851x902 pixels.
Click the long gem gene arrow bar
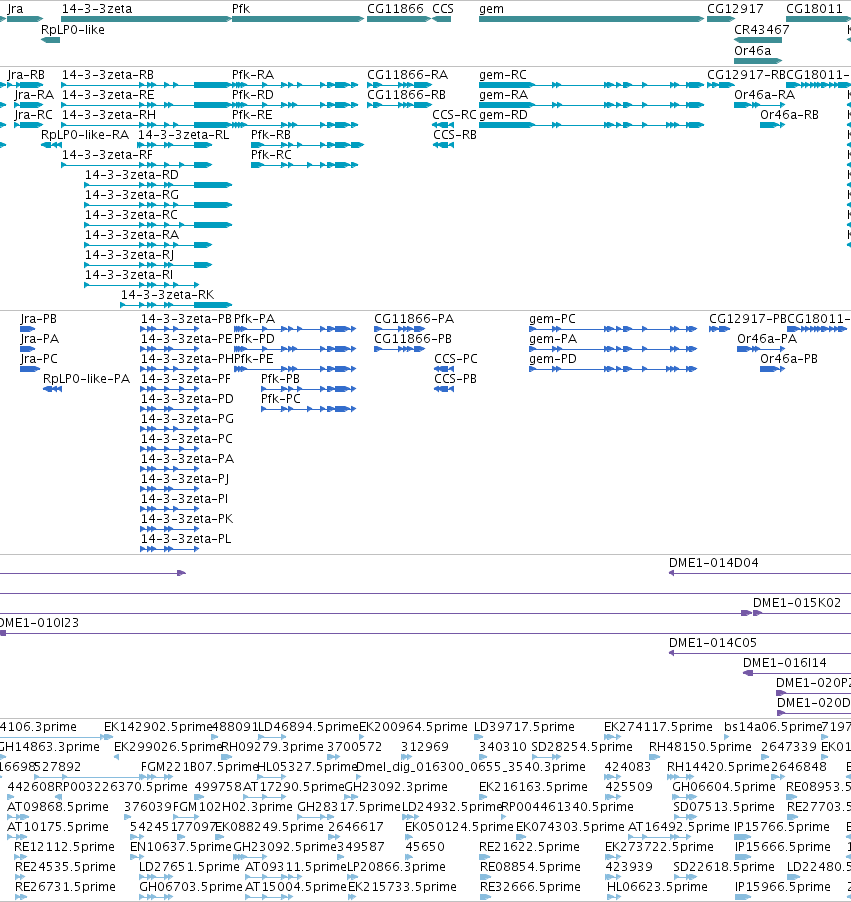pos(591,19)
